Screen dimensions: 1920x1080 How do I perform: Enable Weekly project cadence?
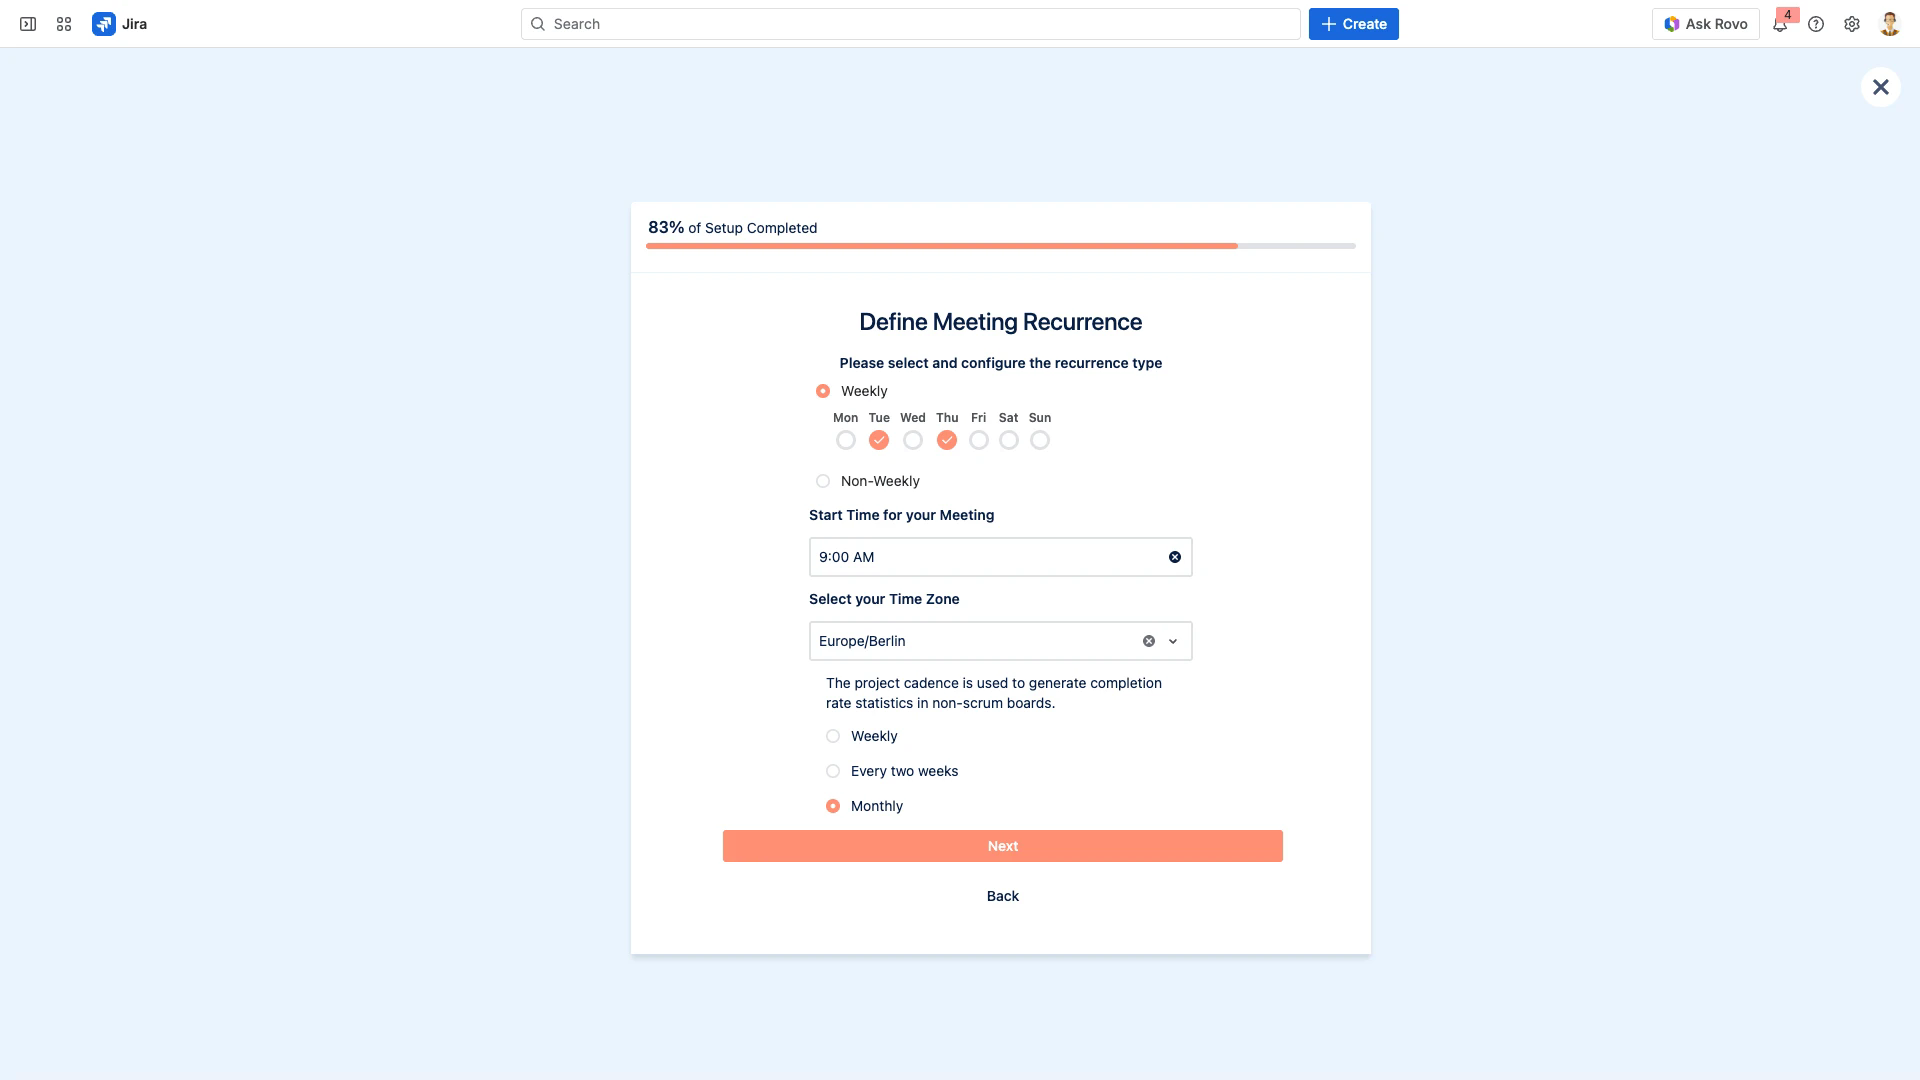tap(832, 736)
